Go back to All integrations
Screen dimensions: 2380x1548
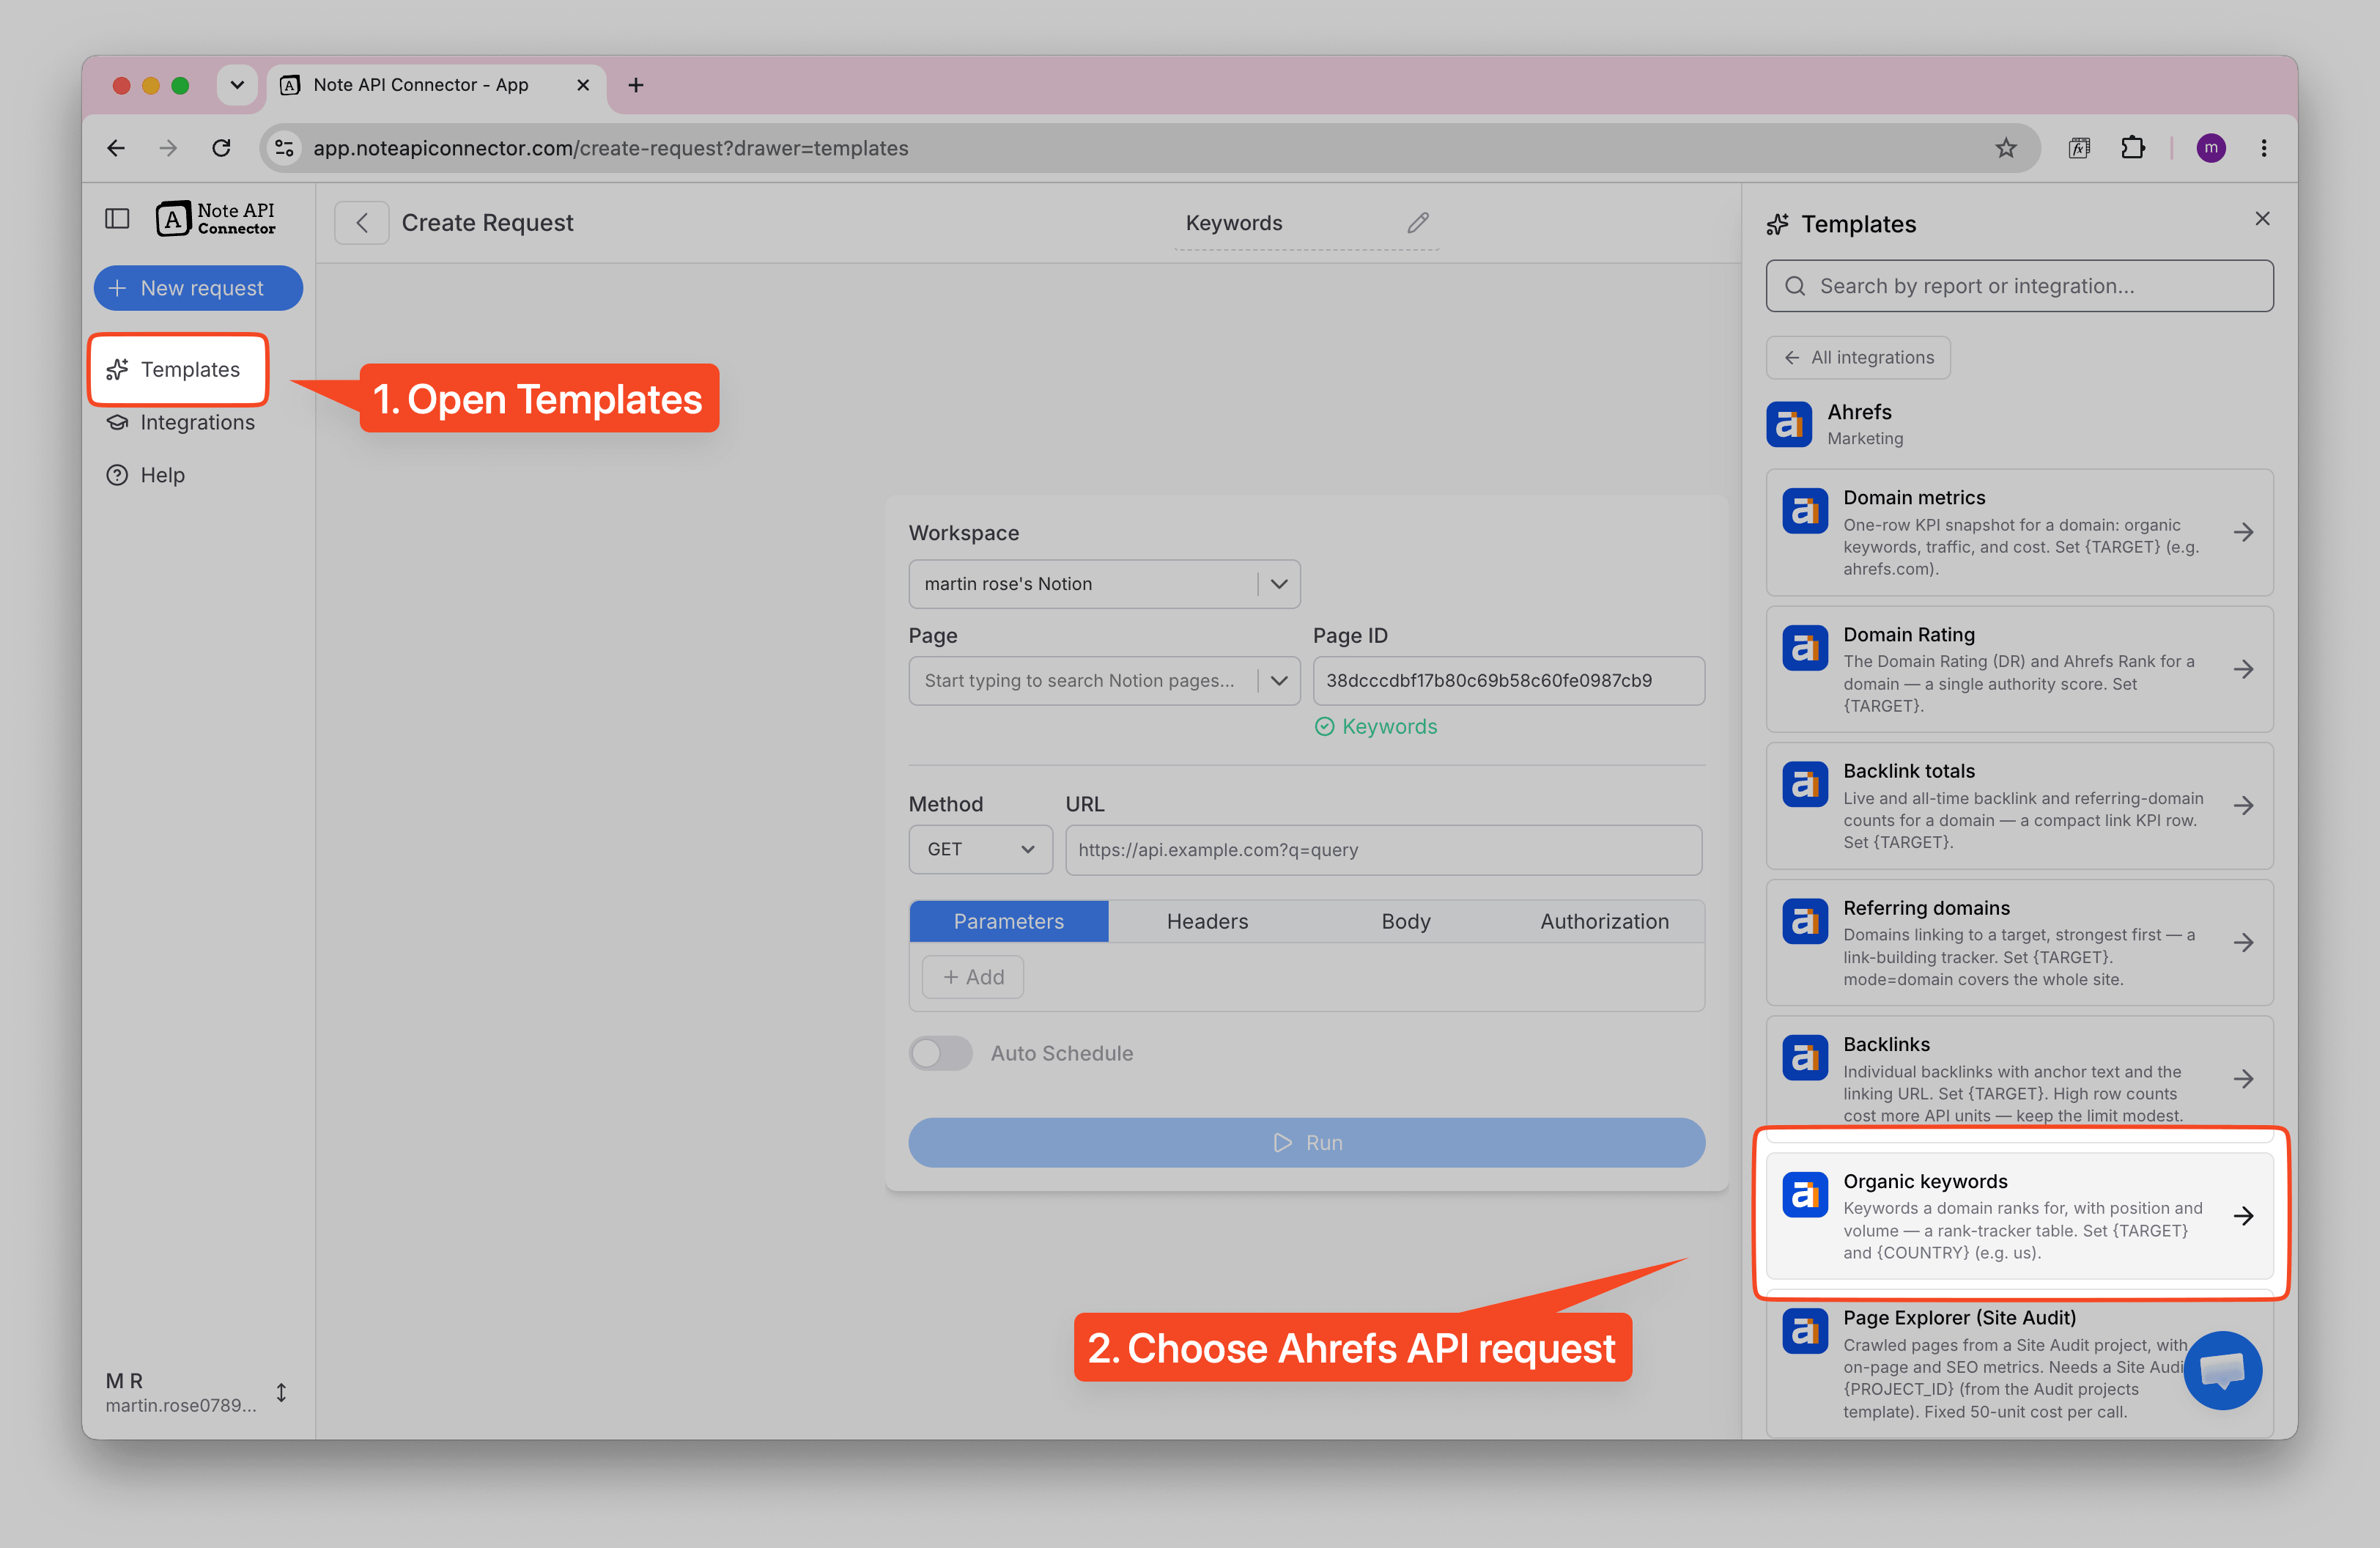[x=1858, y=358]
